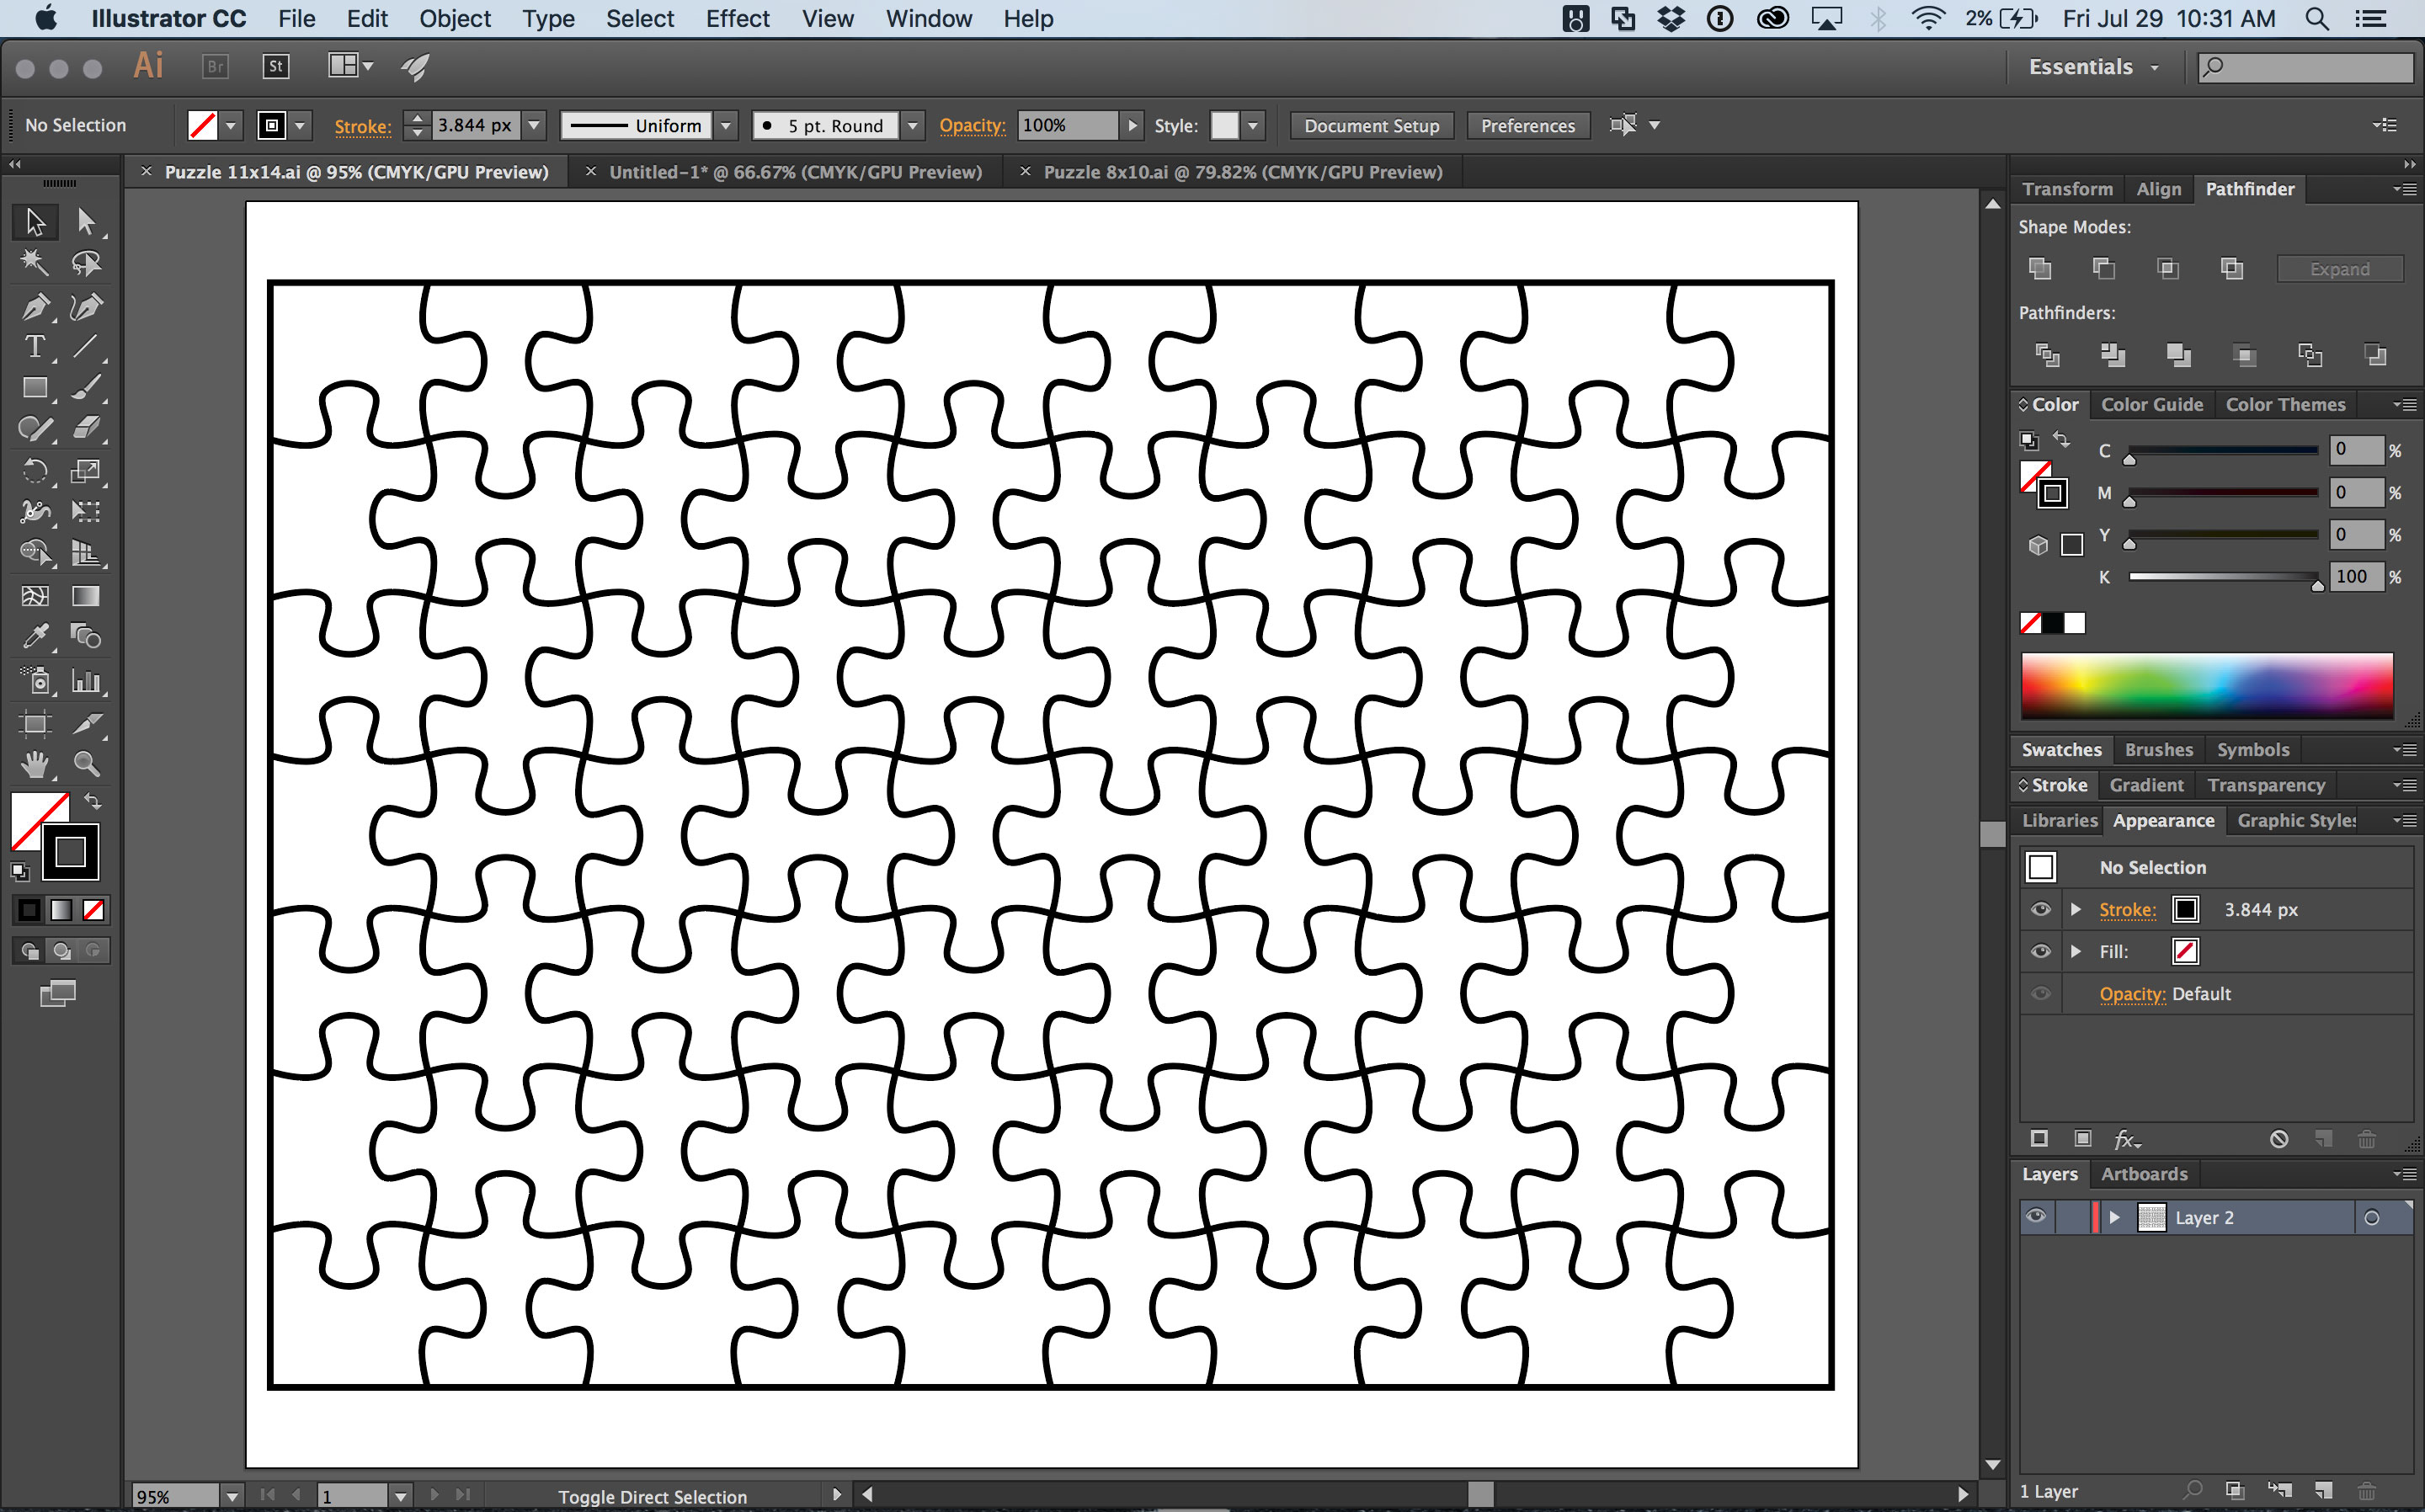The height and width of the screenshot is (1512, 2425).
Task: Toggle visibility of Layer 2
Action: (x=2037, y=1217)
